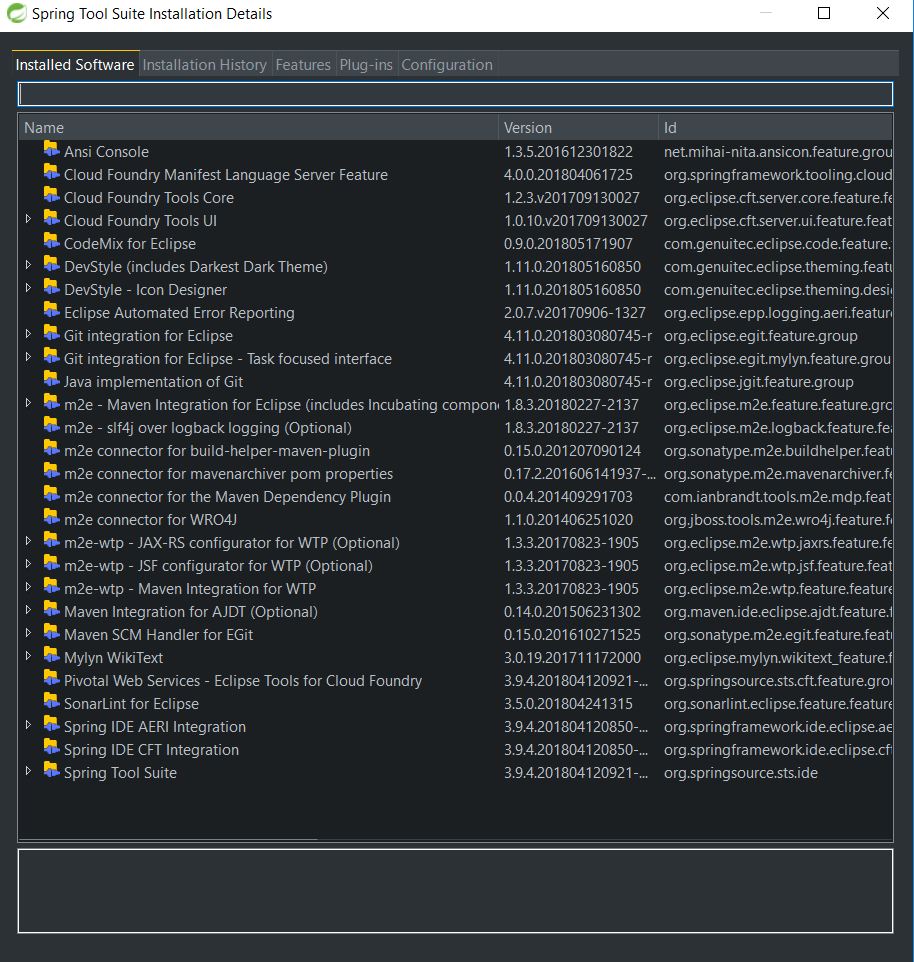This screenshot has height=962, width=914.
Task: Switch to the Installed Software tab
Action: [x=75, y=64]
